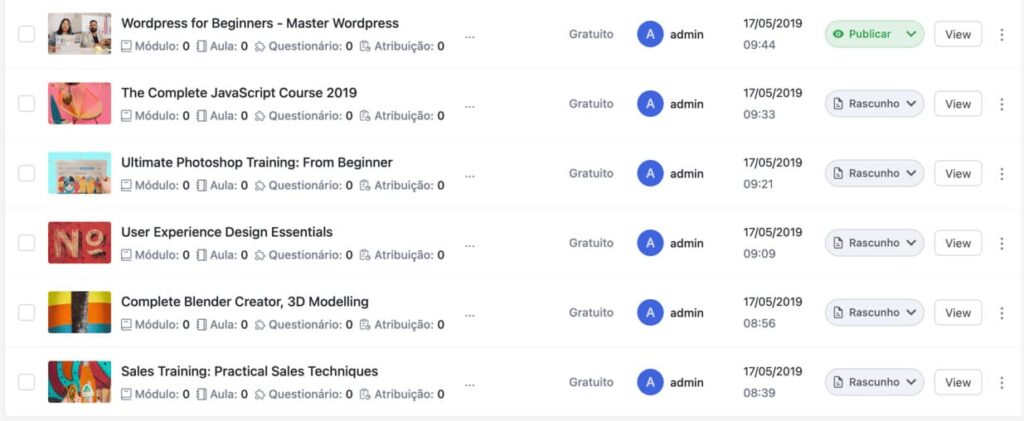The image size is (1024, 421).
Task: Click View button for User Experience Design Essentials
Action: point(957,243)
